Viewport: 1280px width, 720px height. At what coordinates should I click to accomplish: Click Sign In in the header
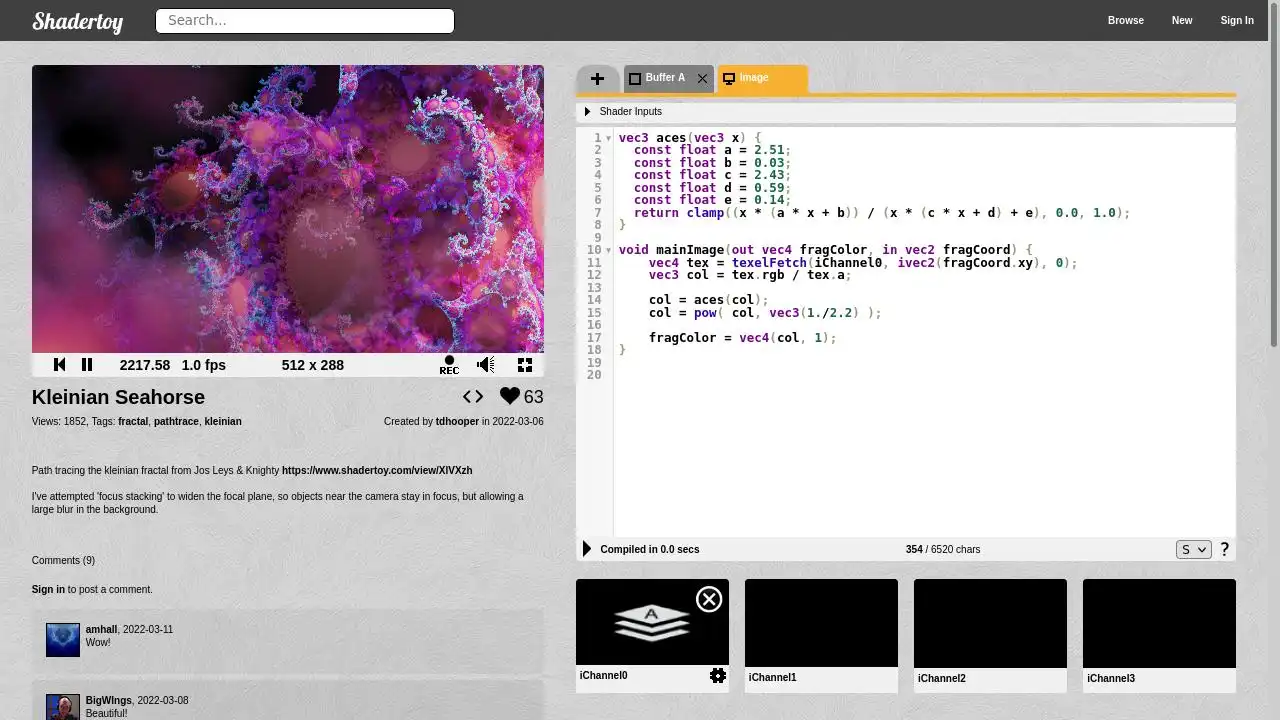(1237, 20)
